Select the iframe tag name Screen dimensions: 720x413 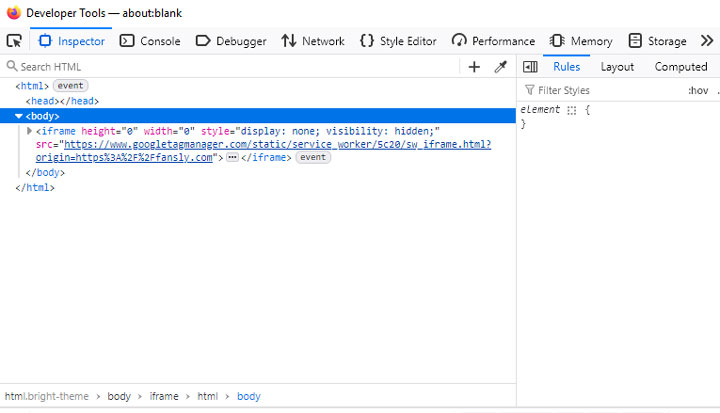point(59,131)
